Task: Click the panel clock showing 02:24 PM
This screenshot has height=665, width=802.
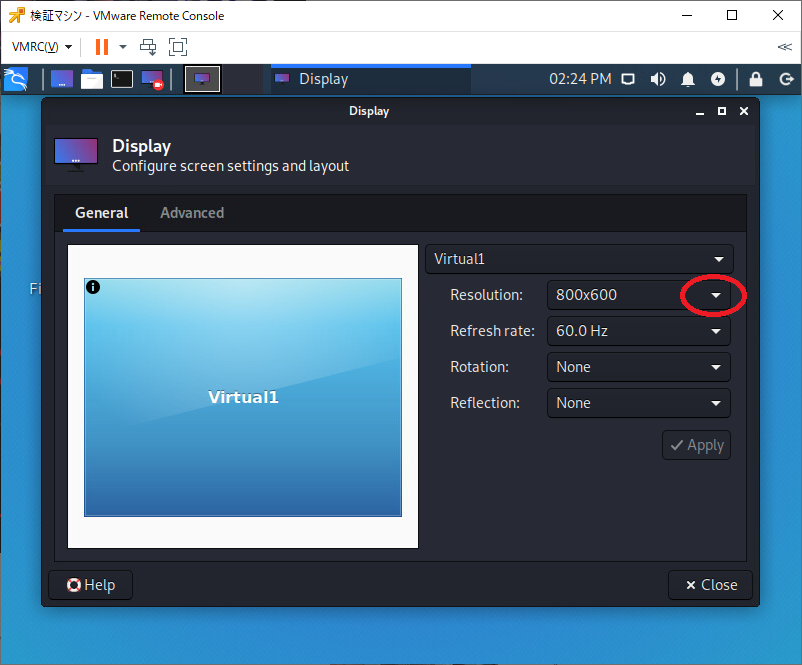Action: pyautogui.click(x=580, y=79)
